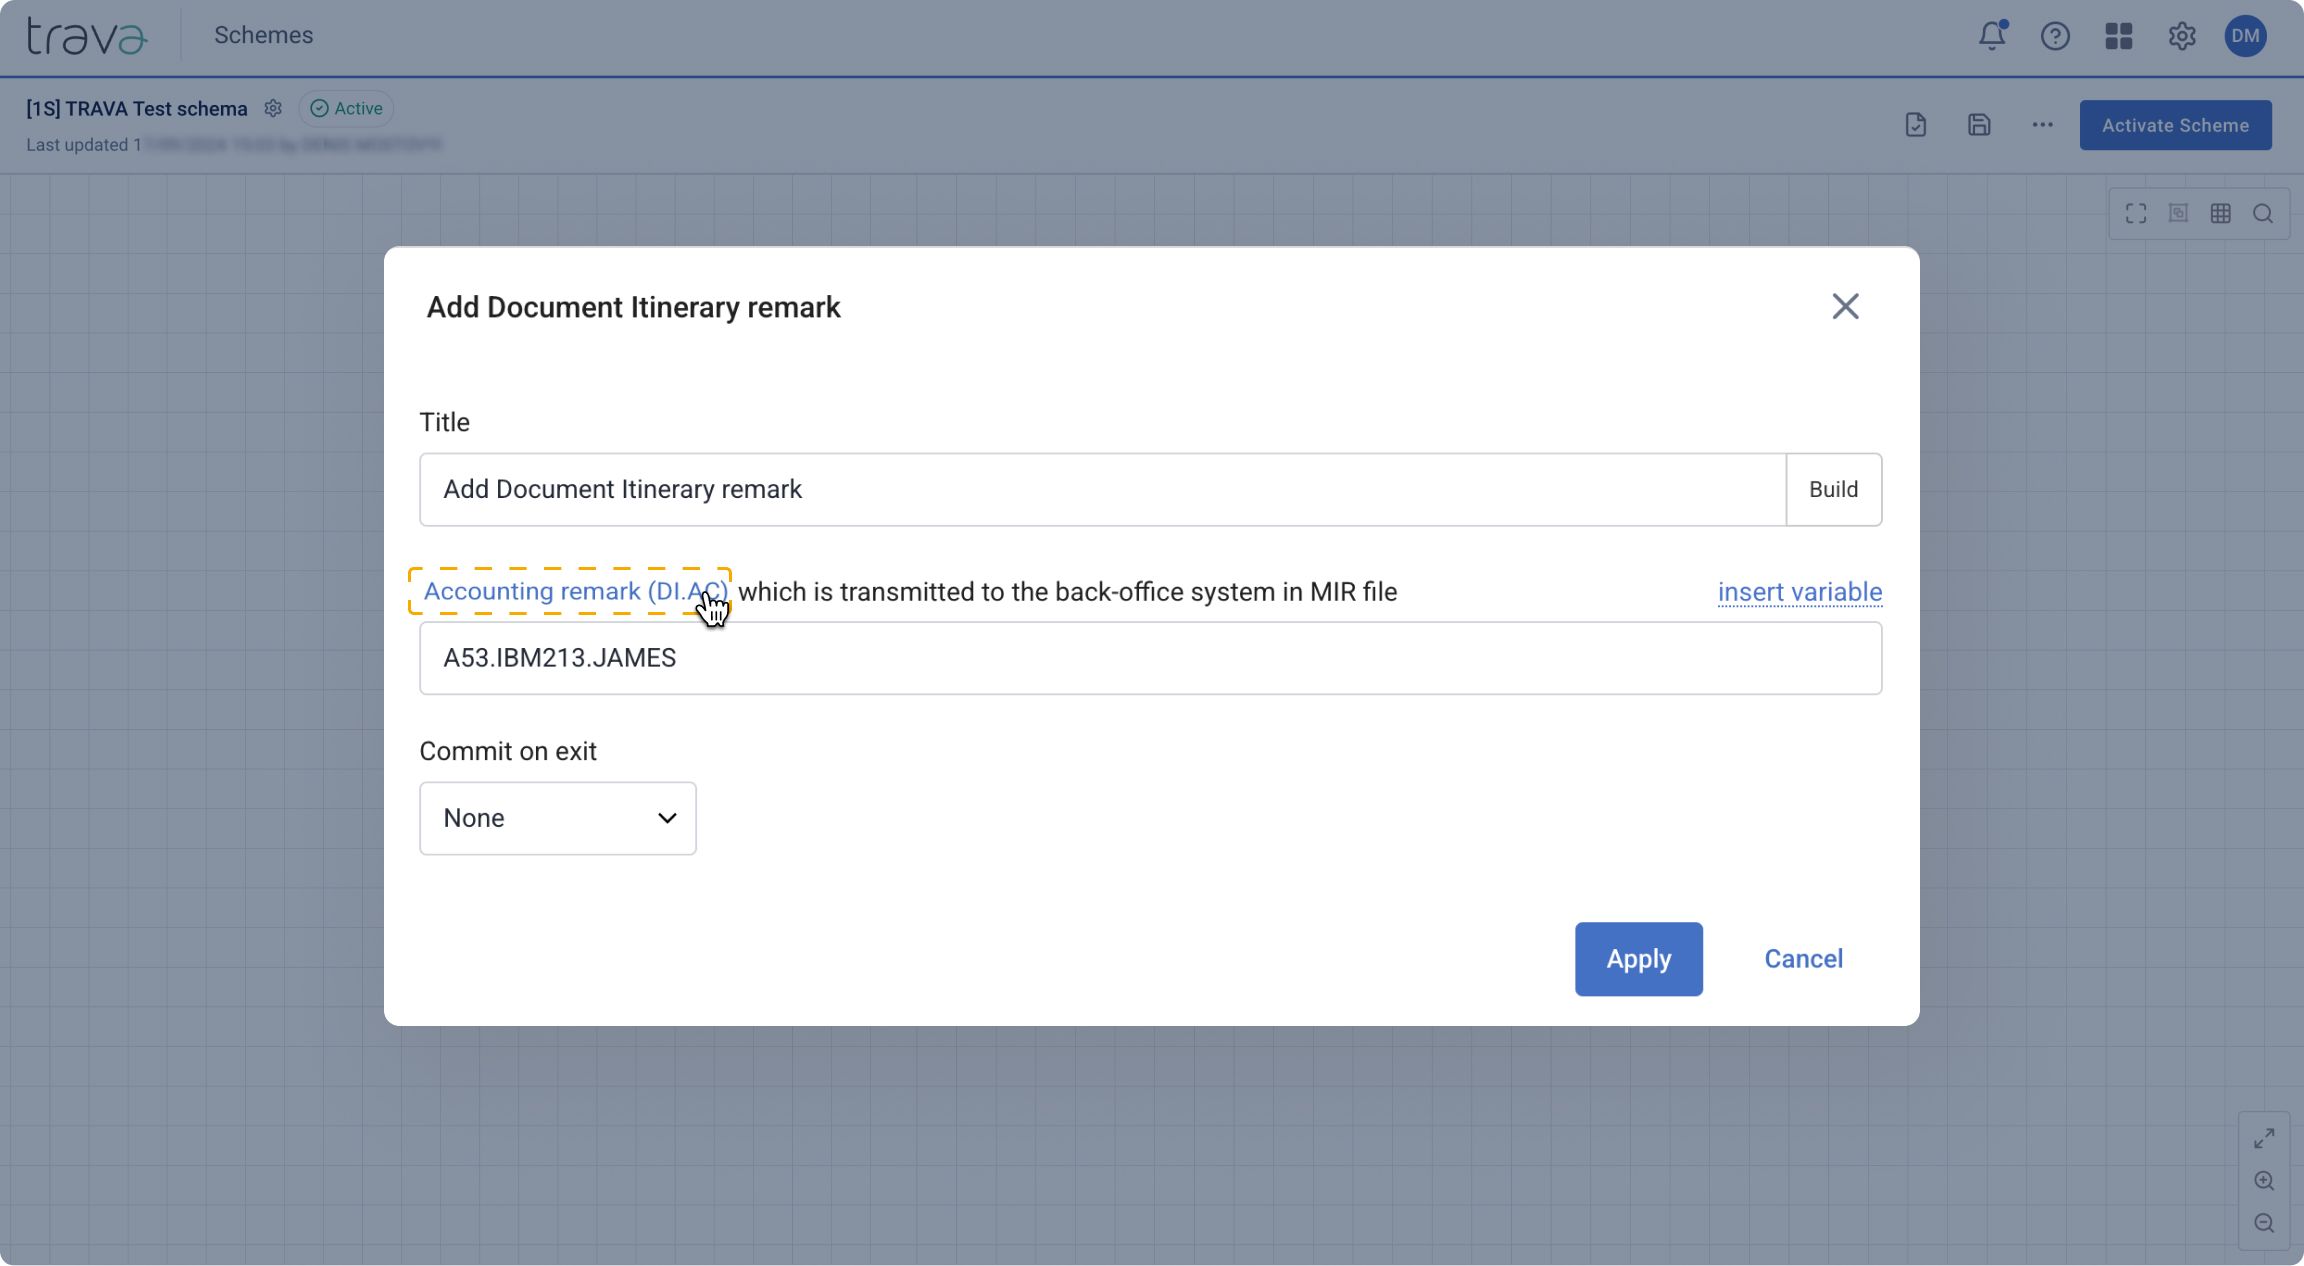Click the schema settings gear beside title
Viewport: 2304px width, 1266px height.
point(273,108)
